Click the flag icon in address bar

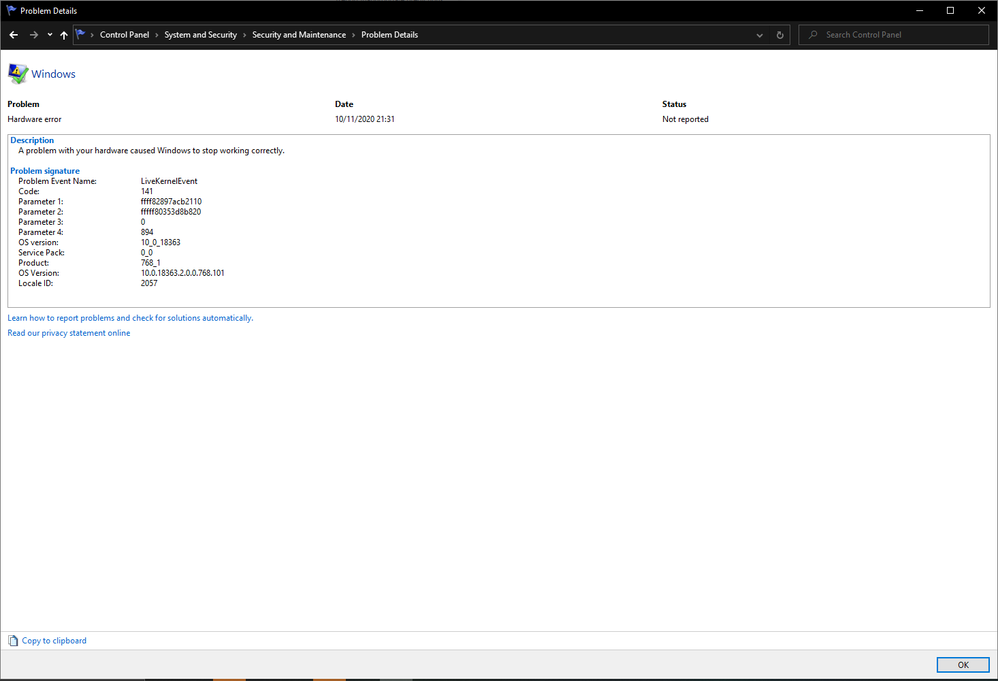click(x=80, y=34)
